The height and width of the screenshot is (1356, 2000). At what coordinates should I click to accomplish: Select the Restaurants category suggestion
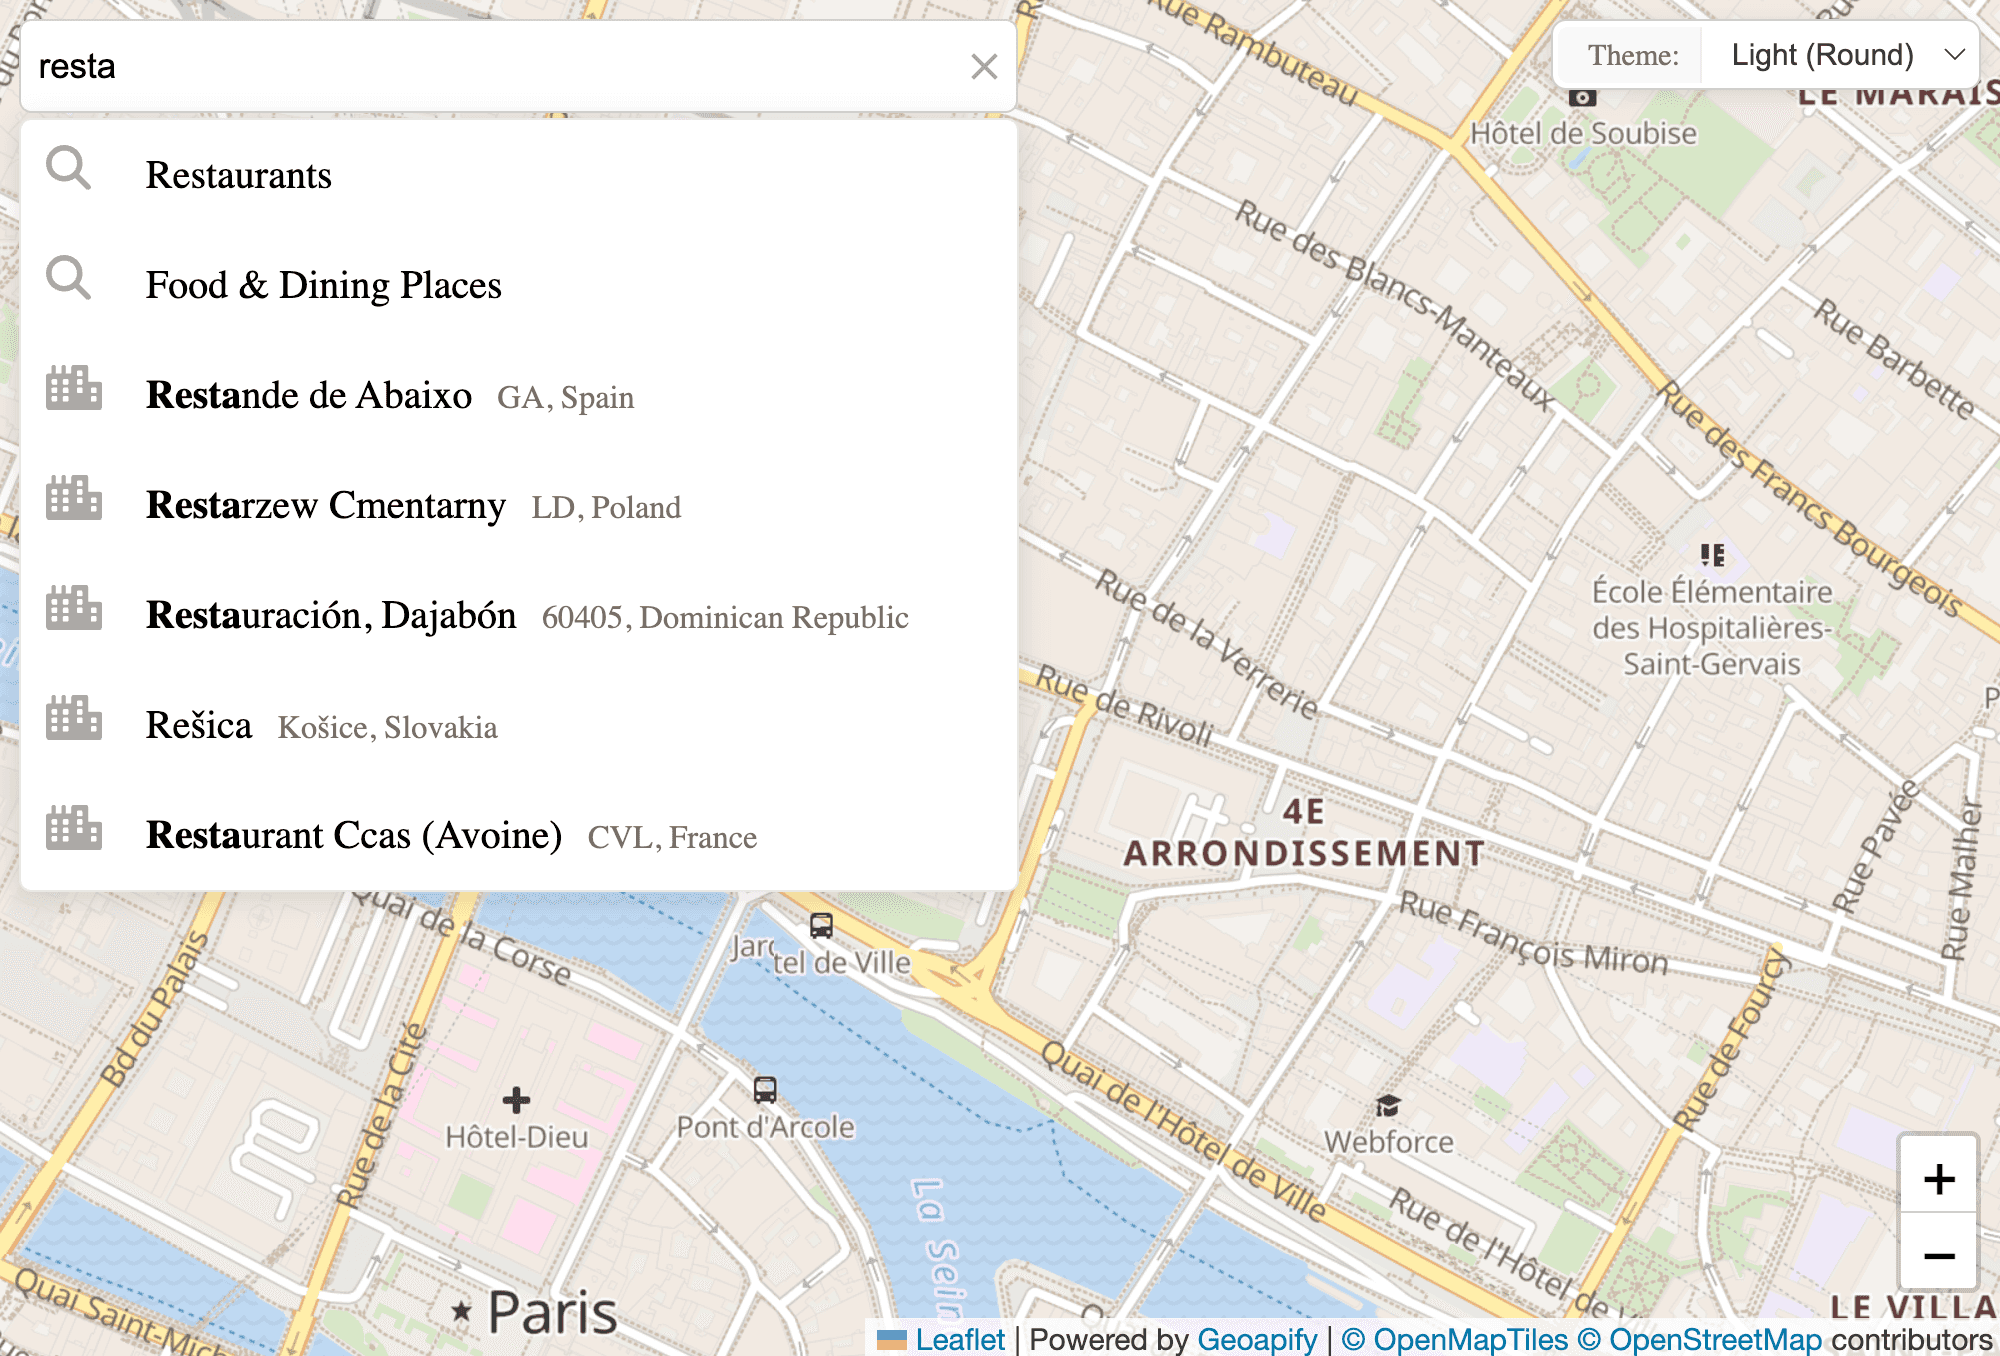(239, 176)
